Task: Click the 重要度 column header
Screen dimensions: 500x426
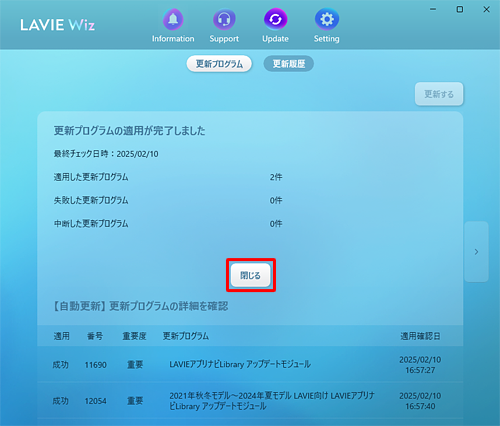Action: pos(134,336)
